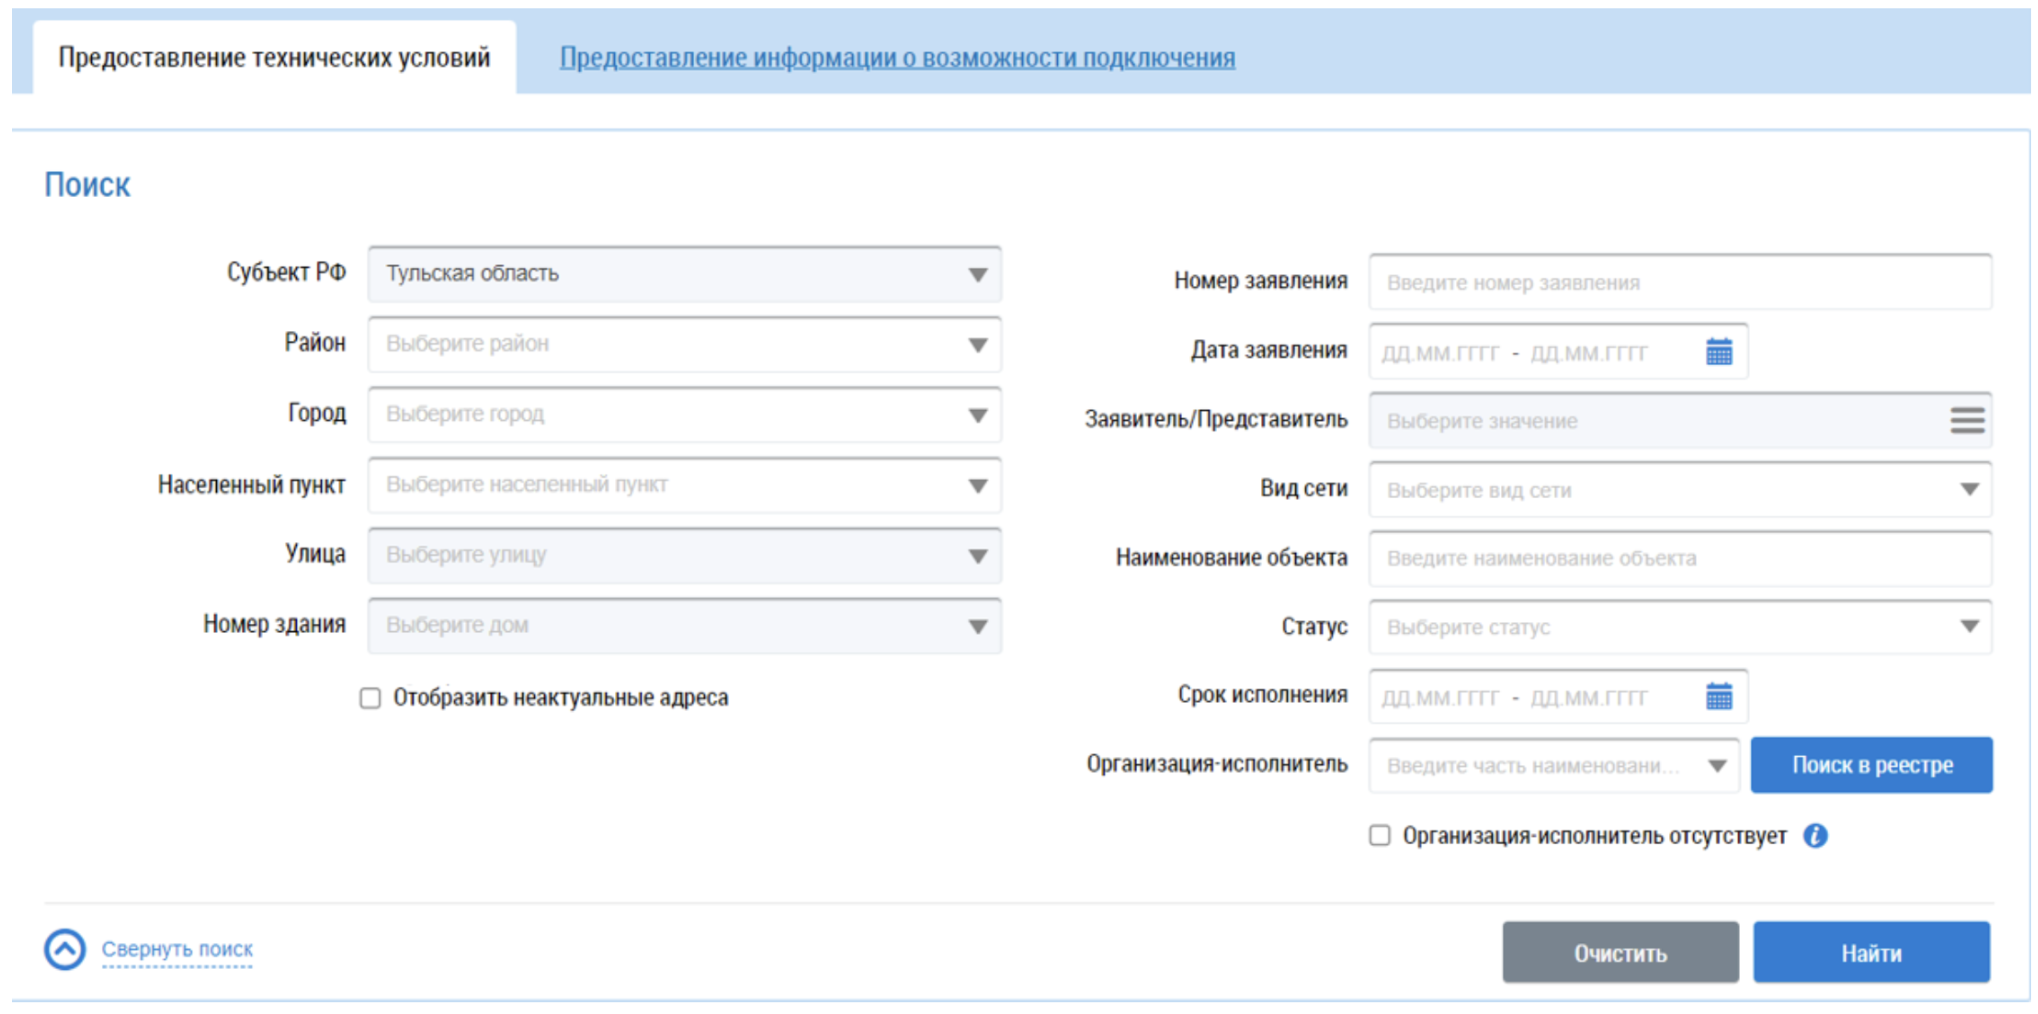Click list icon in Заявитель/Представитель field

tap(1966, 421)
